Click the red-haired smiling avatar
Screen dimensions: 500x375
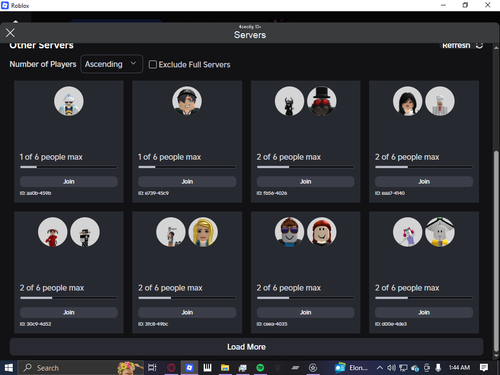[322, 232]
